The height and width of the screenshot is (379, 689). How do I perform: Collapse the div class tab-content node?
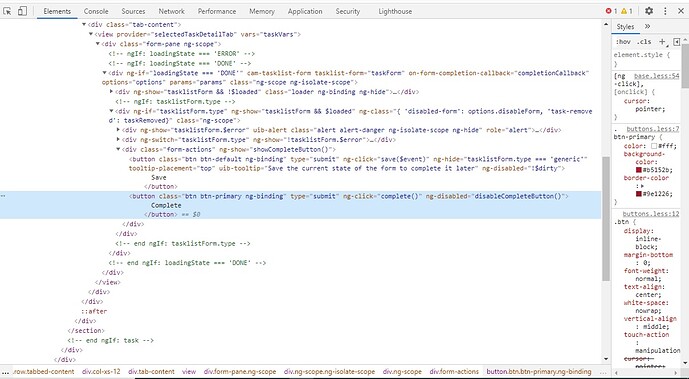pos(84,25)
